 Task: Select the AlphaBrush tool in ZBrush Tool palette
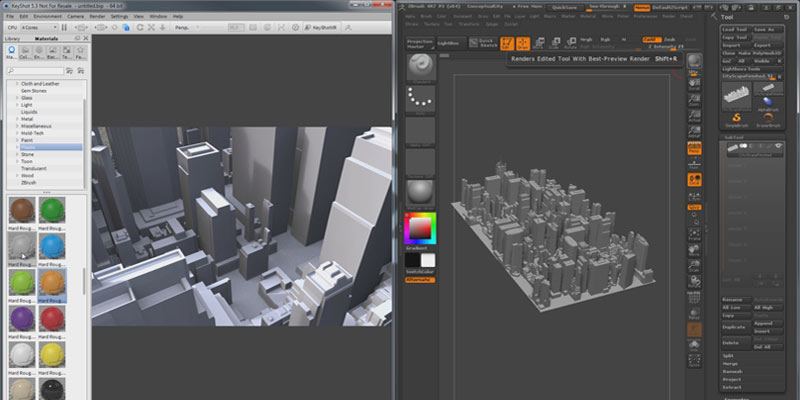click(767, 103)
